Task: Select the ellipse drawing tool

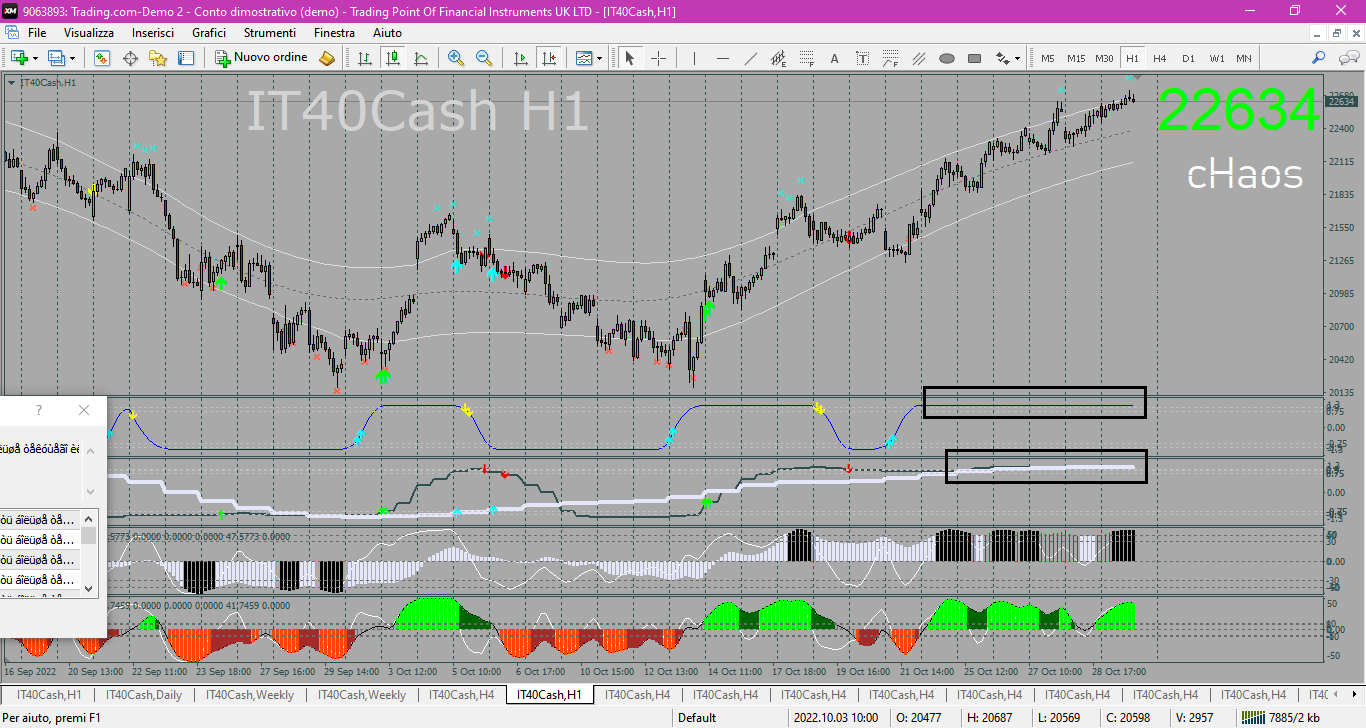Action: coord(947,58)
